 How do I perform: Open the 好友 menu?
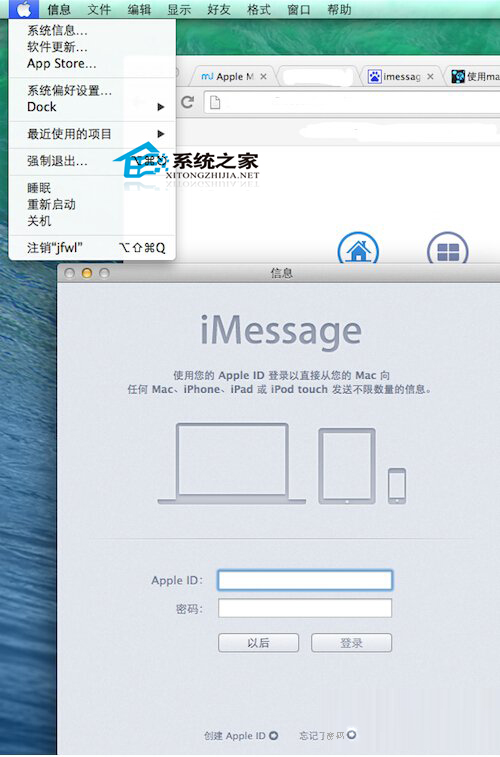[219, 9]
